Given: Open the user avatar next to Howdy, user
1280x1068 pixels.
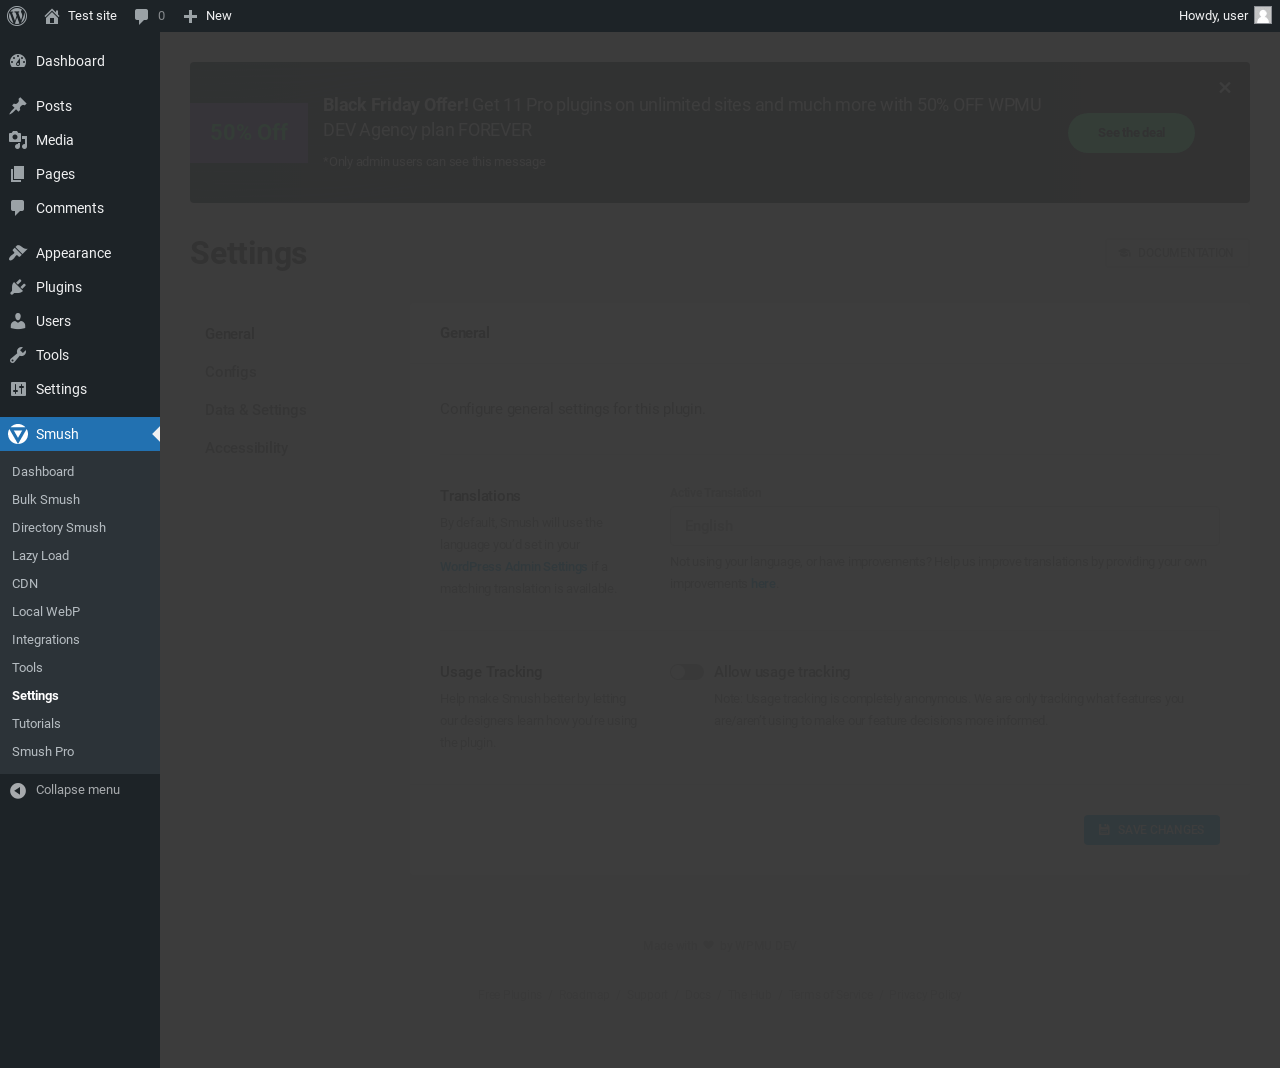Looking at the screenshot, I should [1263, 16].
